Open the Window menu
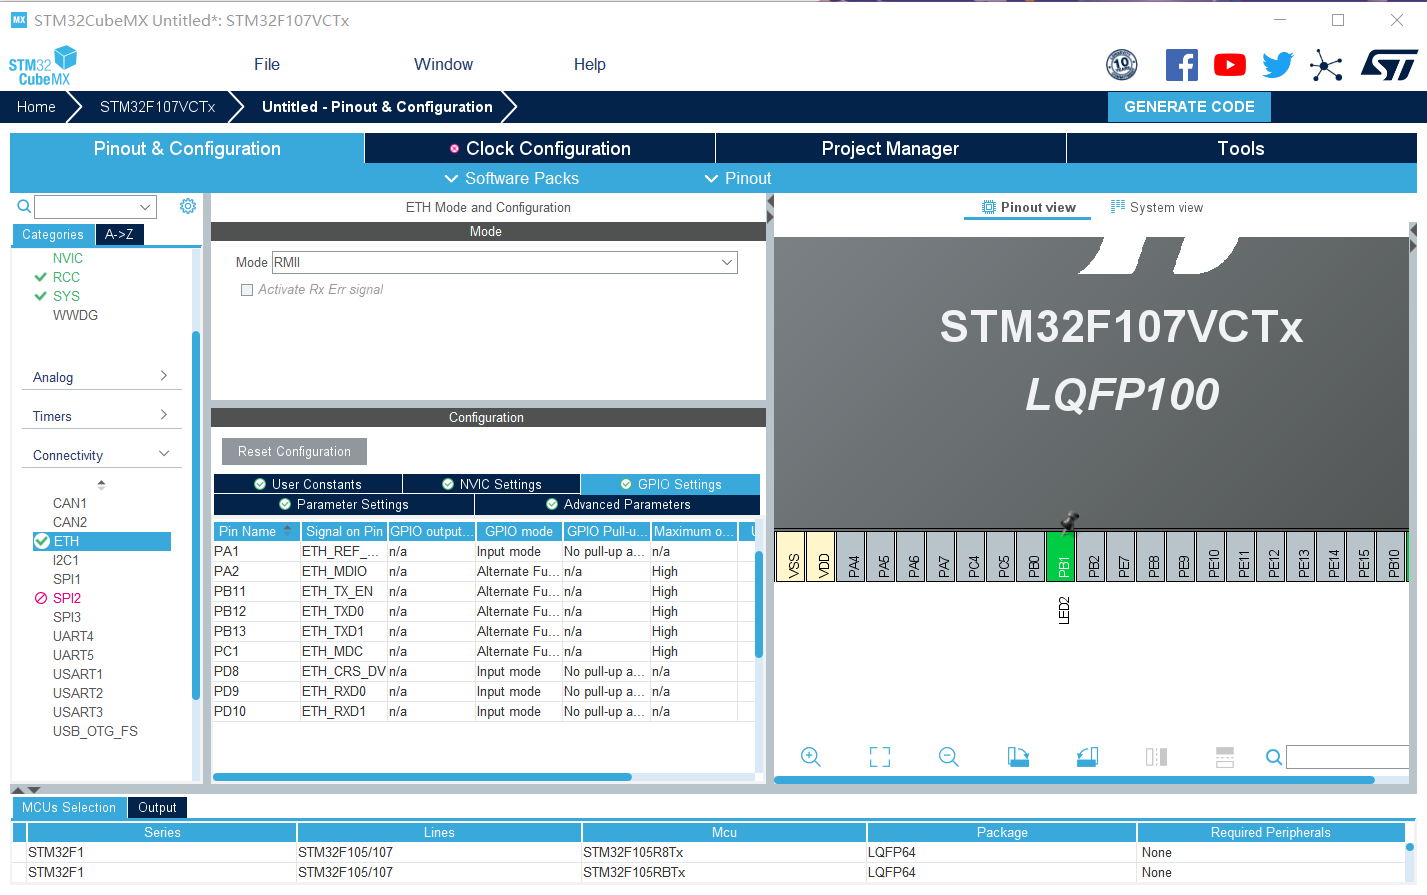 point(443,64)
